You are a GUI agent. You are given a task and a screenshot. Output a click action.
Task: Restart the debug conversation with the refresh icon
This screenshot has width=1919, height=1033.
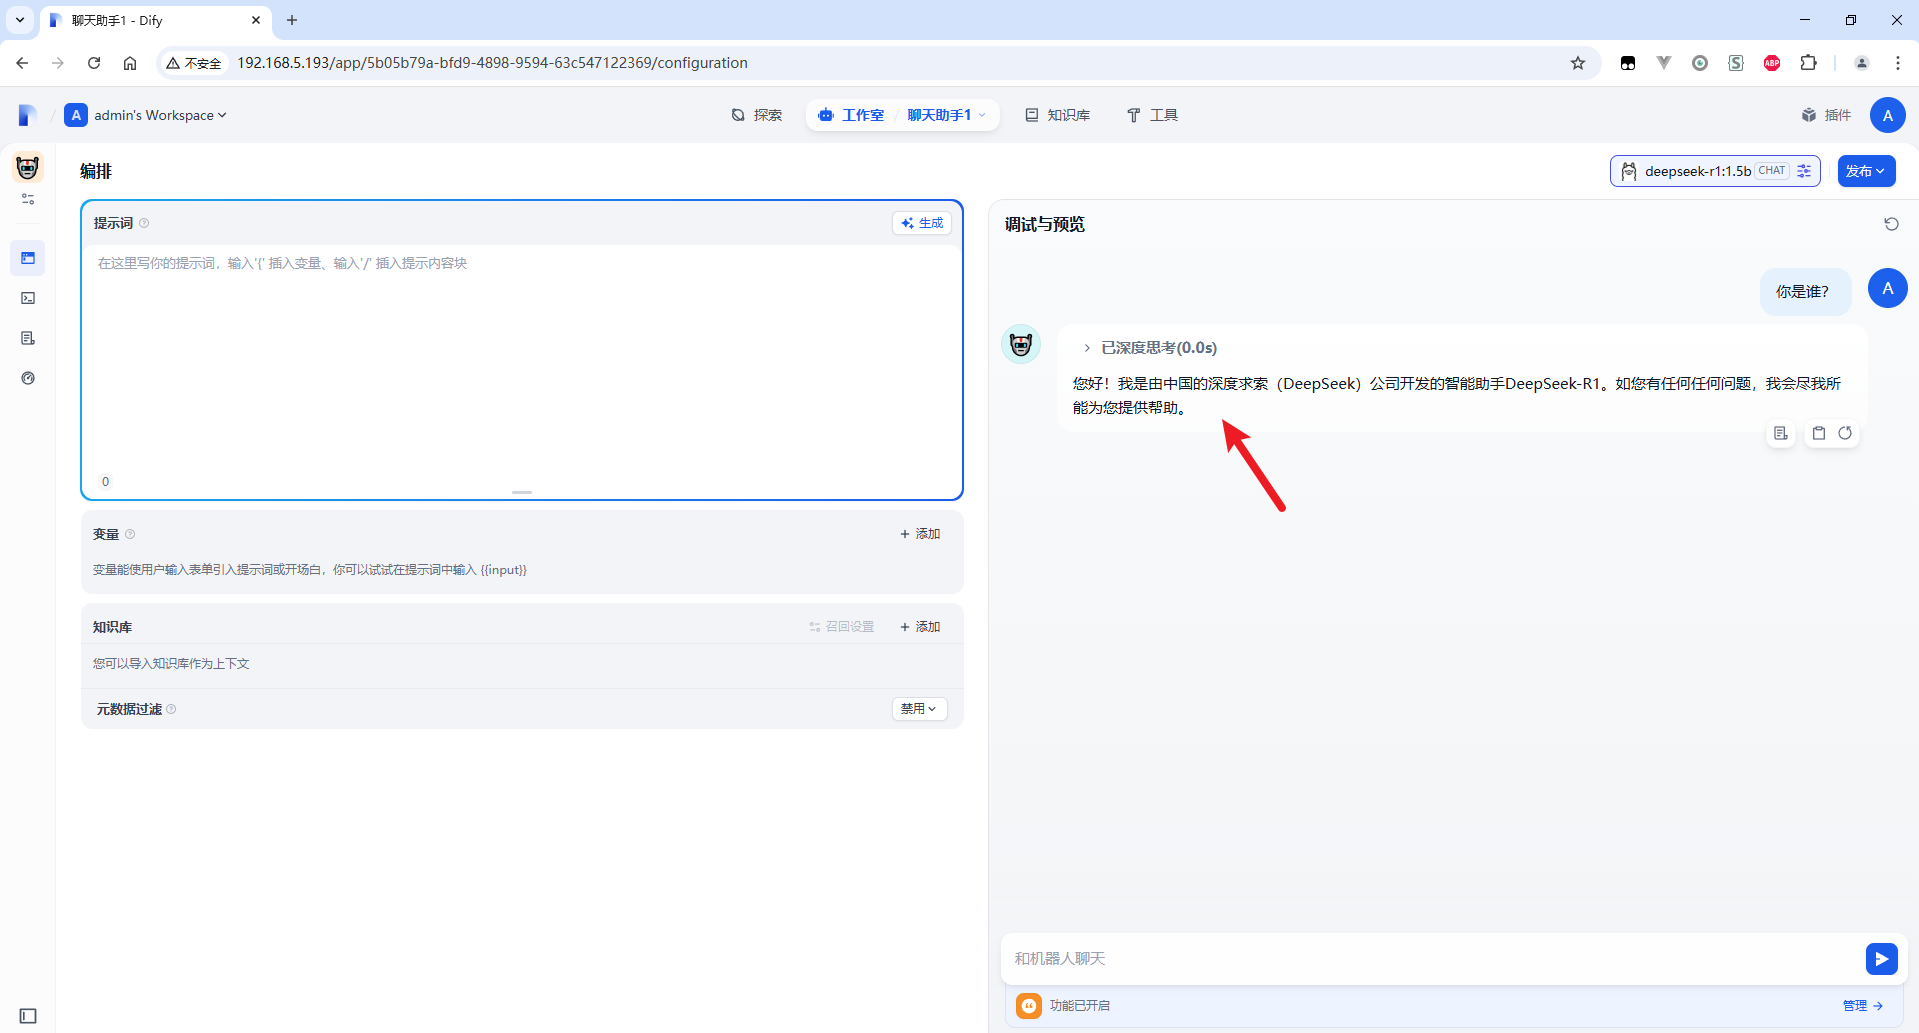(1891, 224)
